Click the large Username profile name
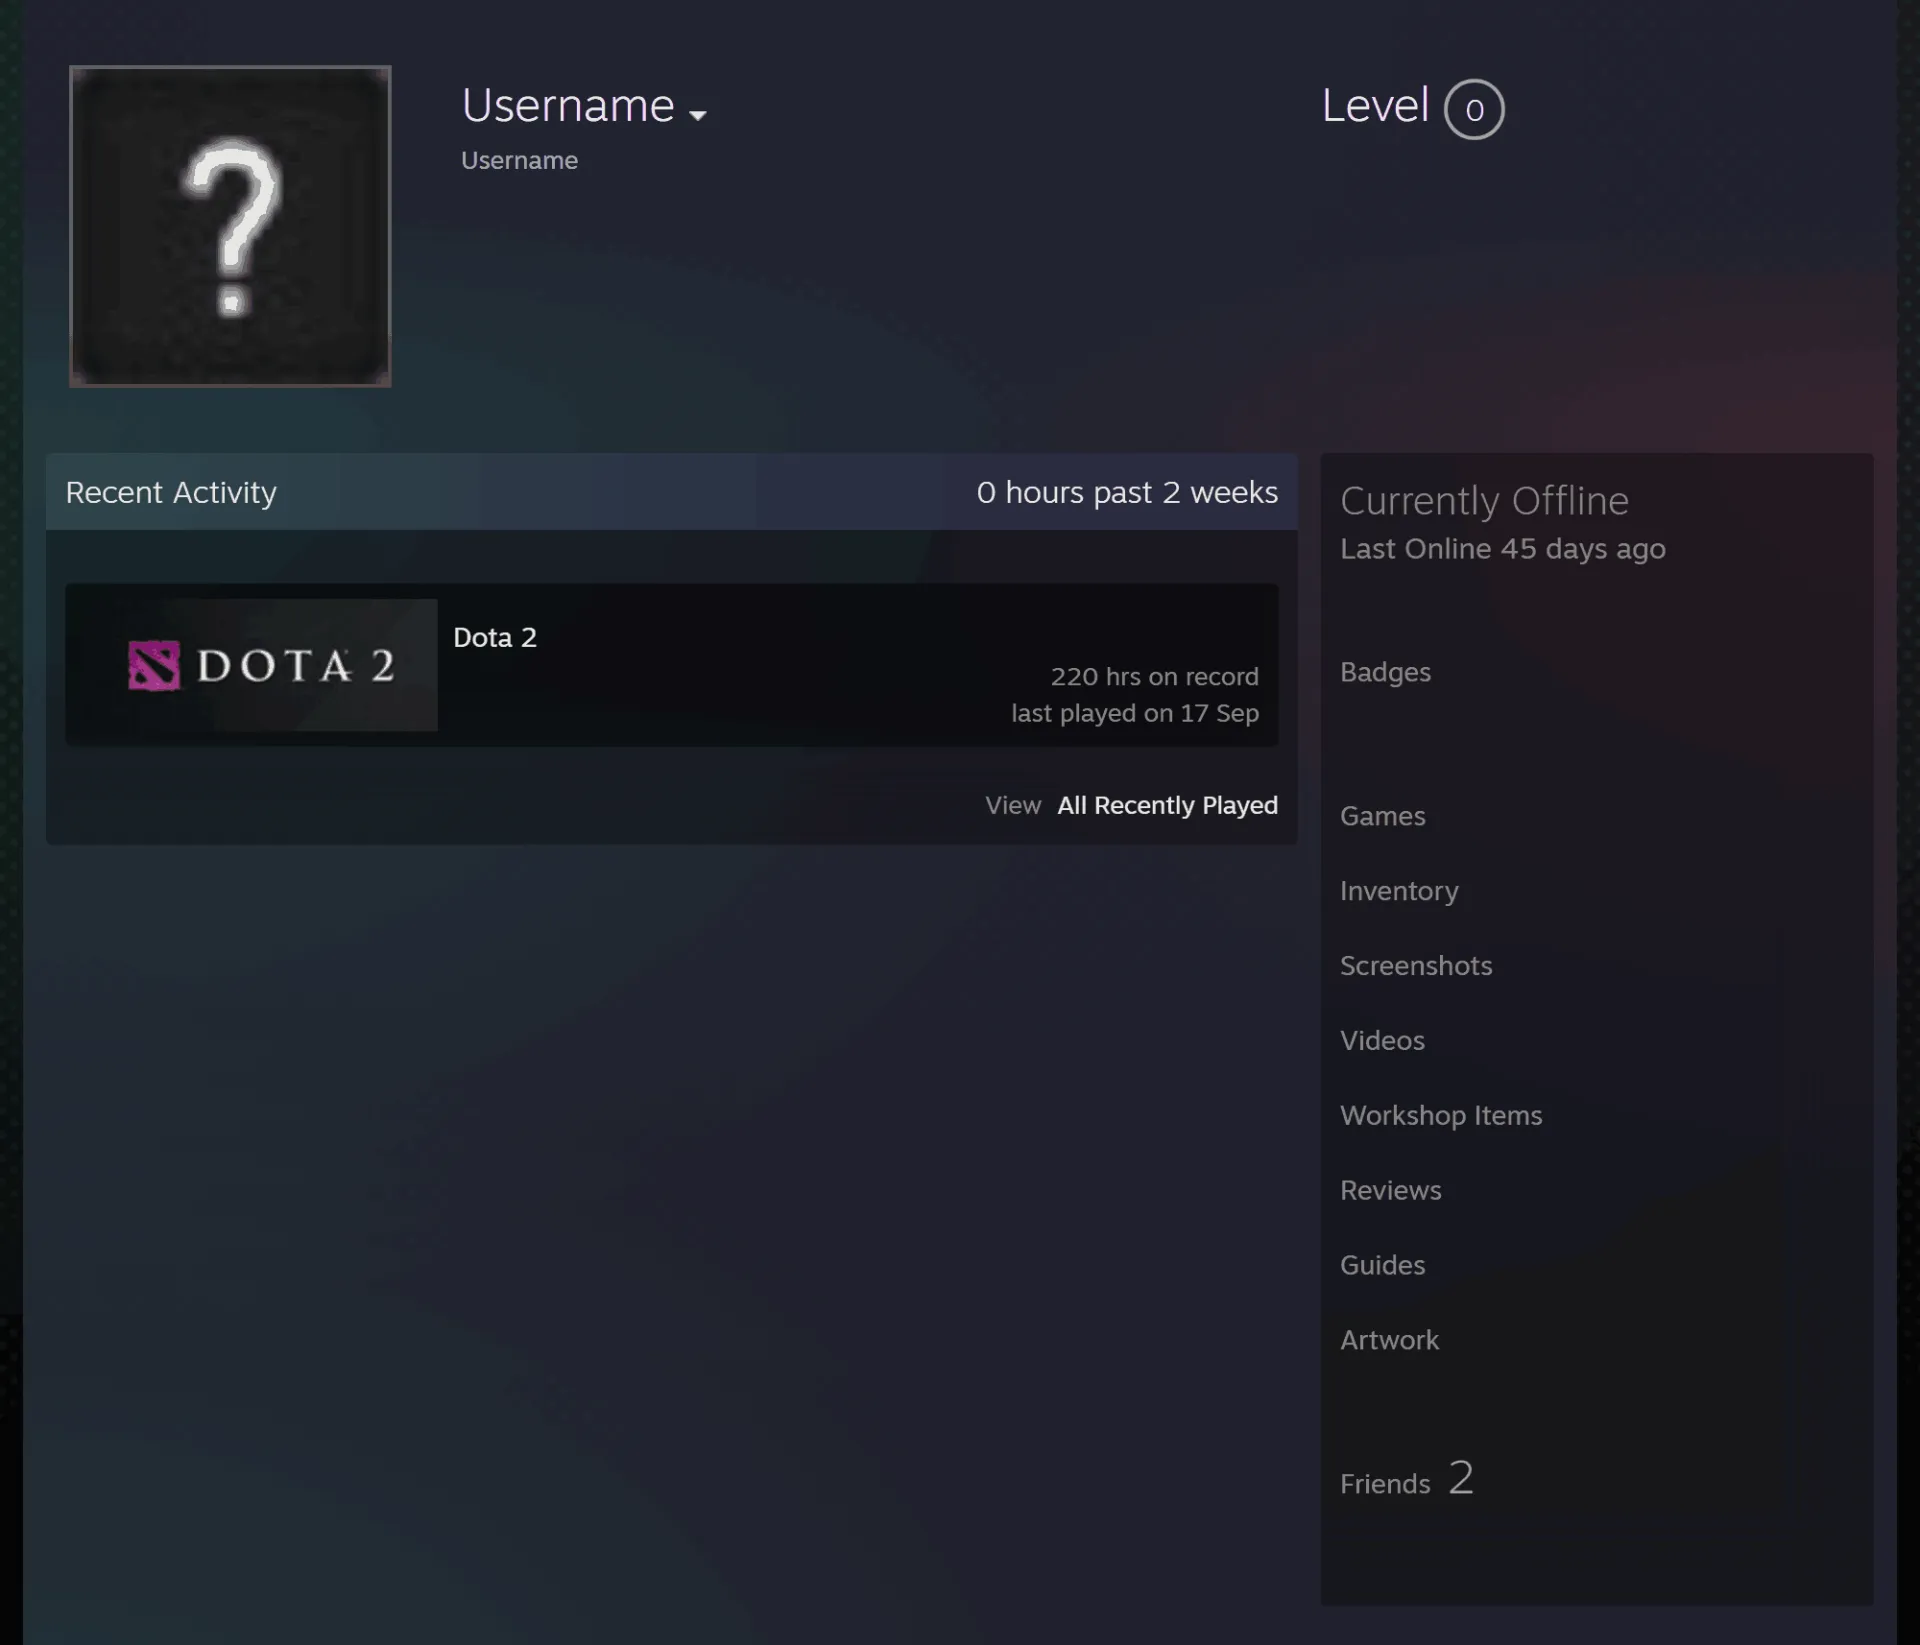 pyautogui.click(x=568, y=106)
